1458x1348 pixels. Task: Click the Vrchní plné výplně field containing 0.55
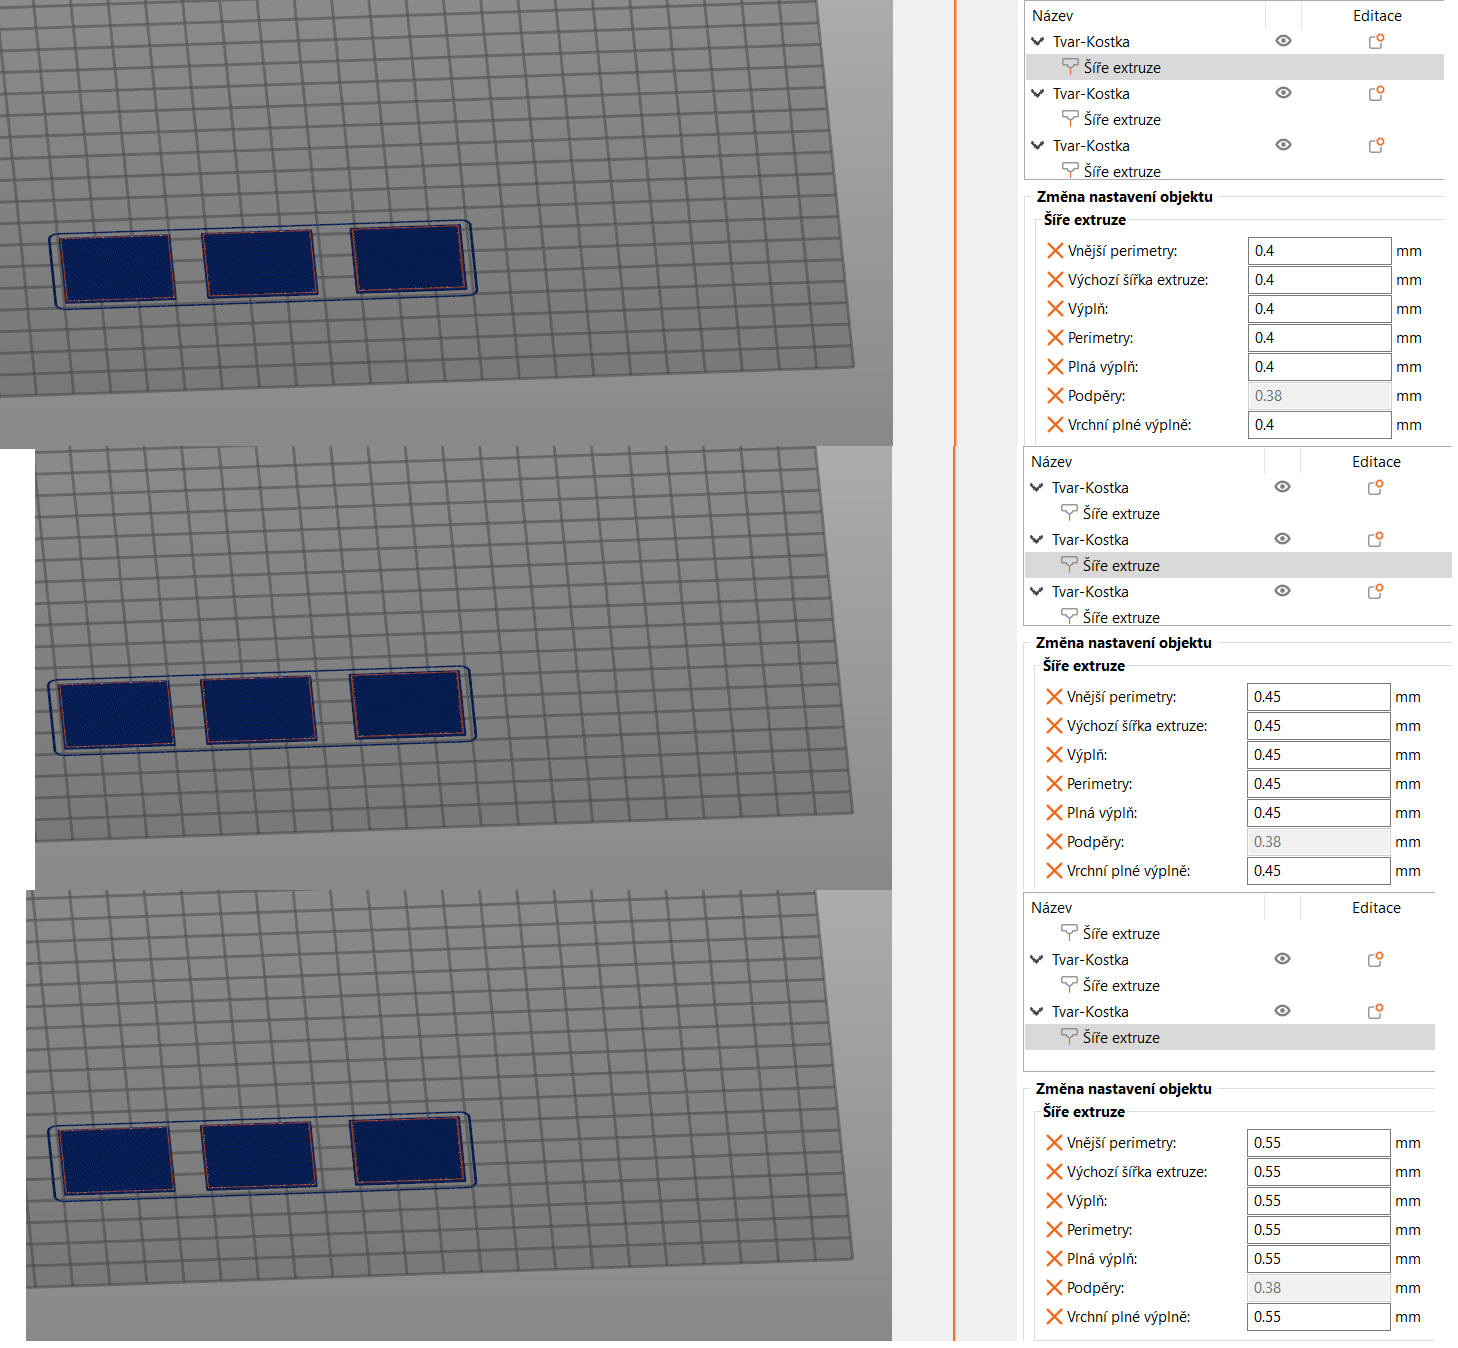[x=1318, y=1317]
